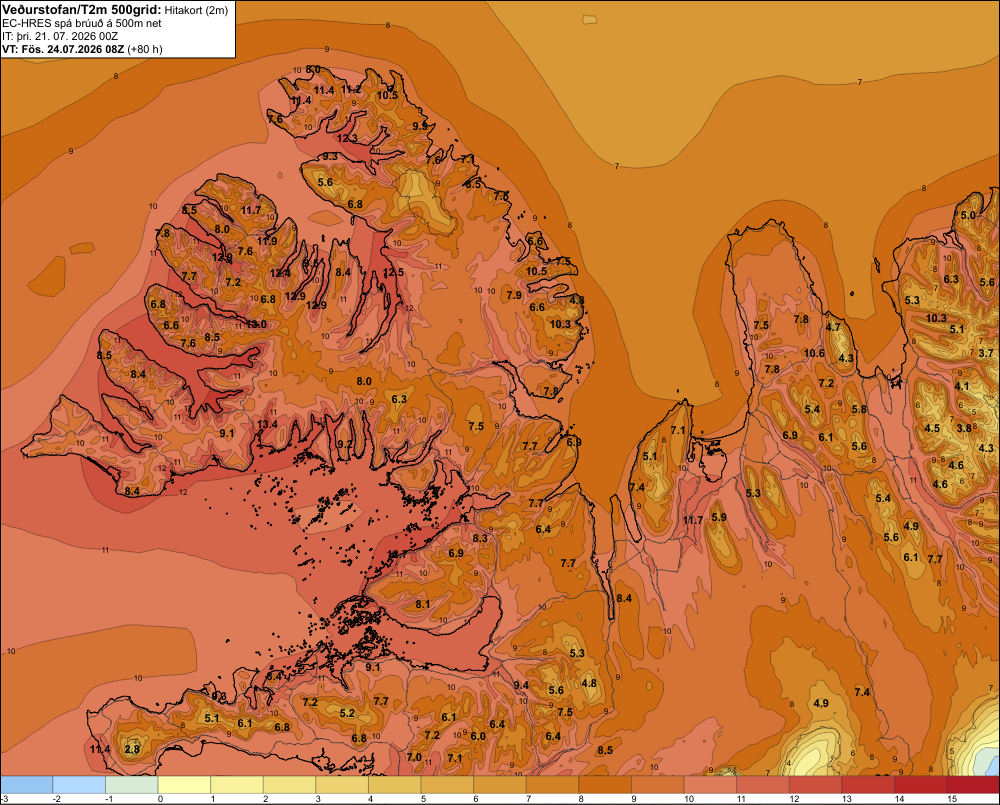Select the legend swatch between 7 and 8
The width and height of the screenshot is (1000, 805).
[552, 785]
